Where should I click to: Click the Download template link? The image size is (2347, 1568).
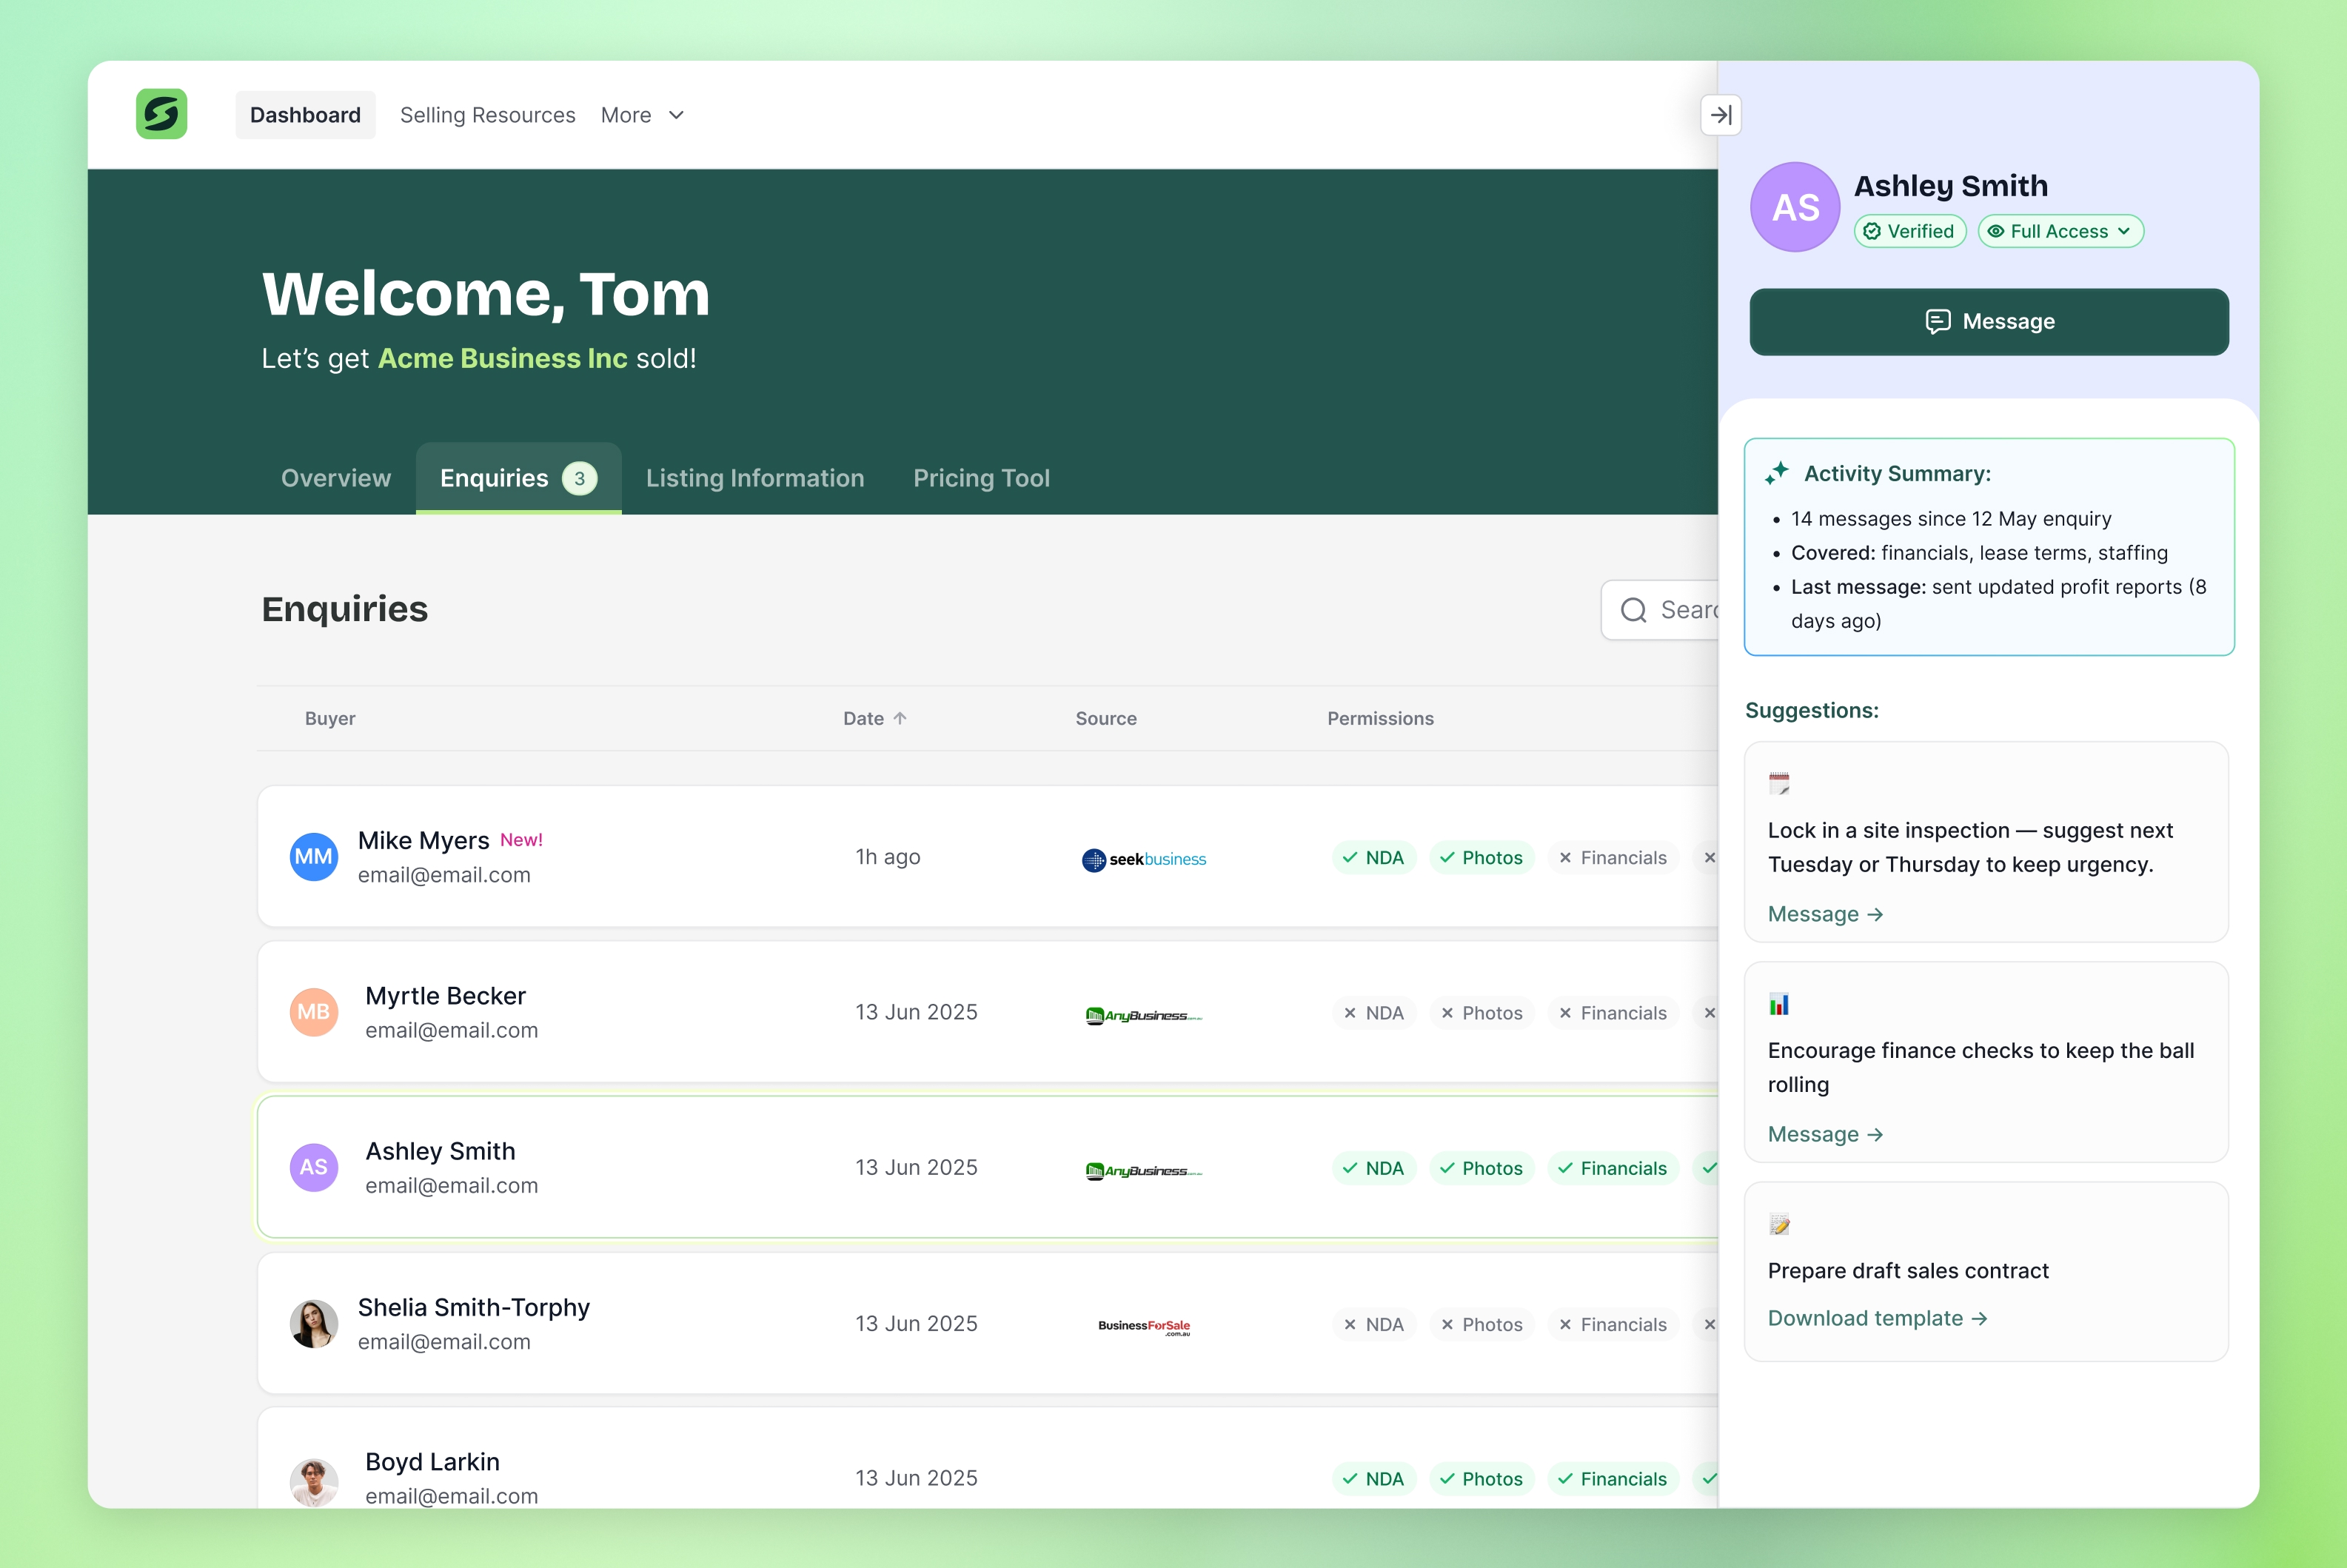[x=1877, y=1318]
